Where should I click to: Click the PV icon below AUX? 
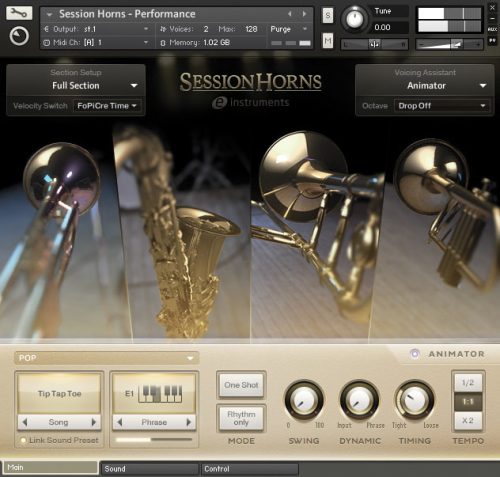pyautogui.click(x=492, y=40)
